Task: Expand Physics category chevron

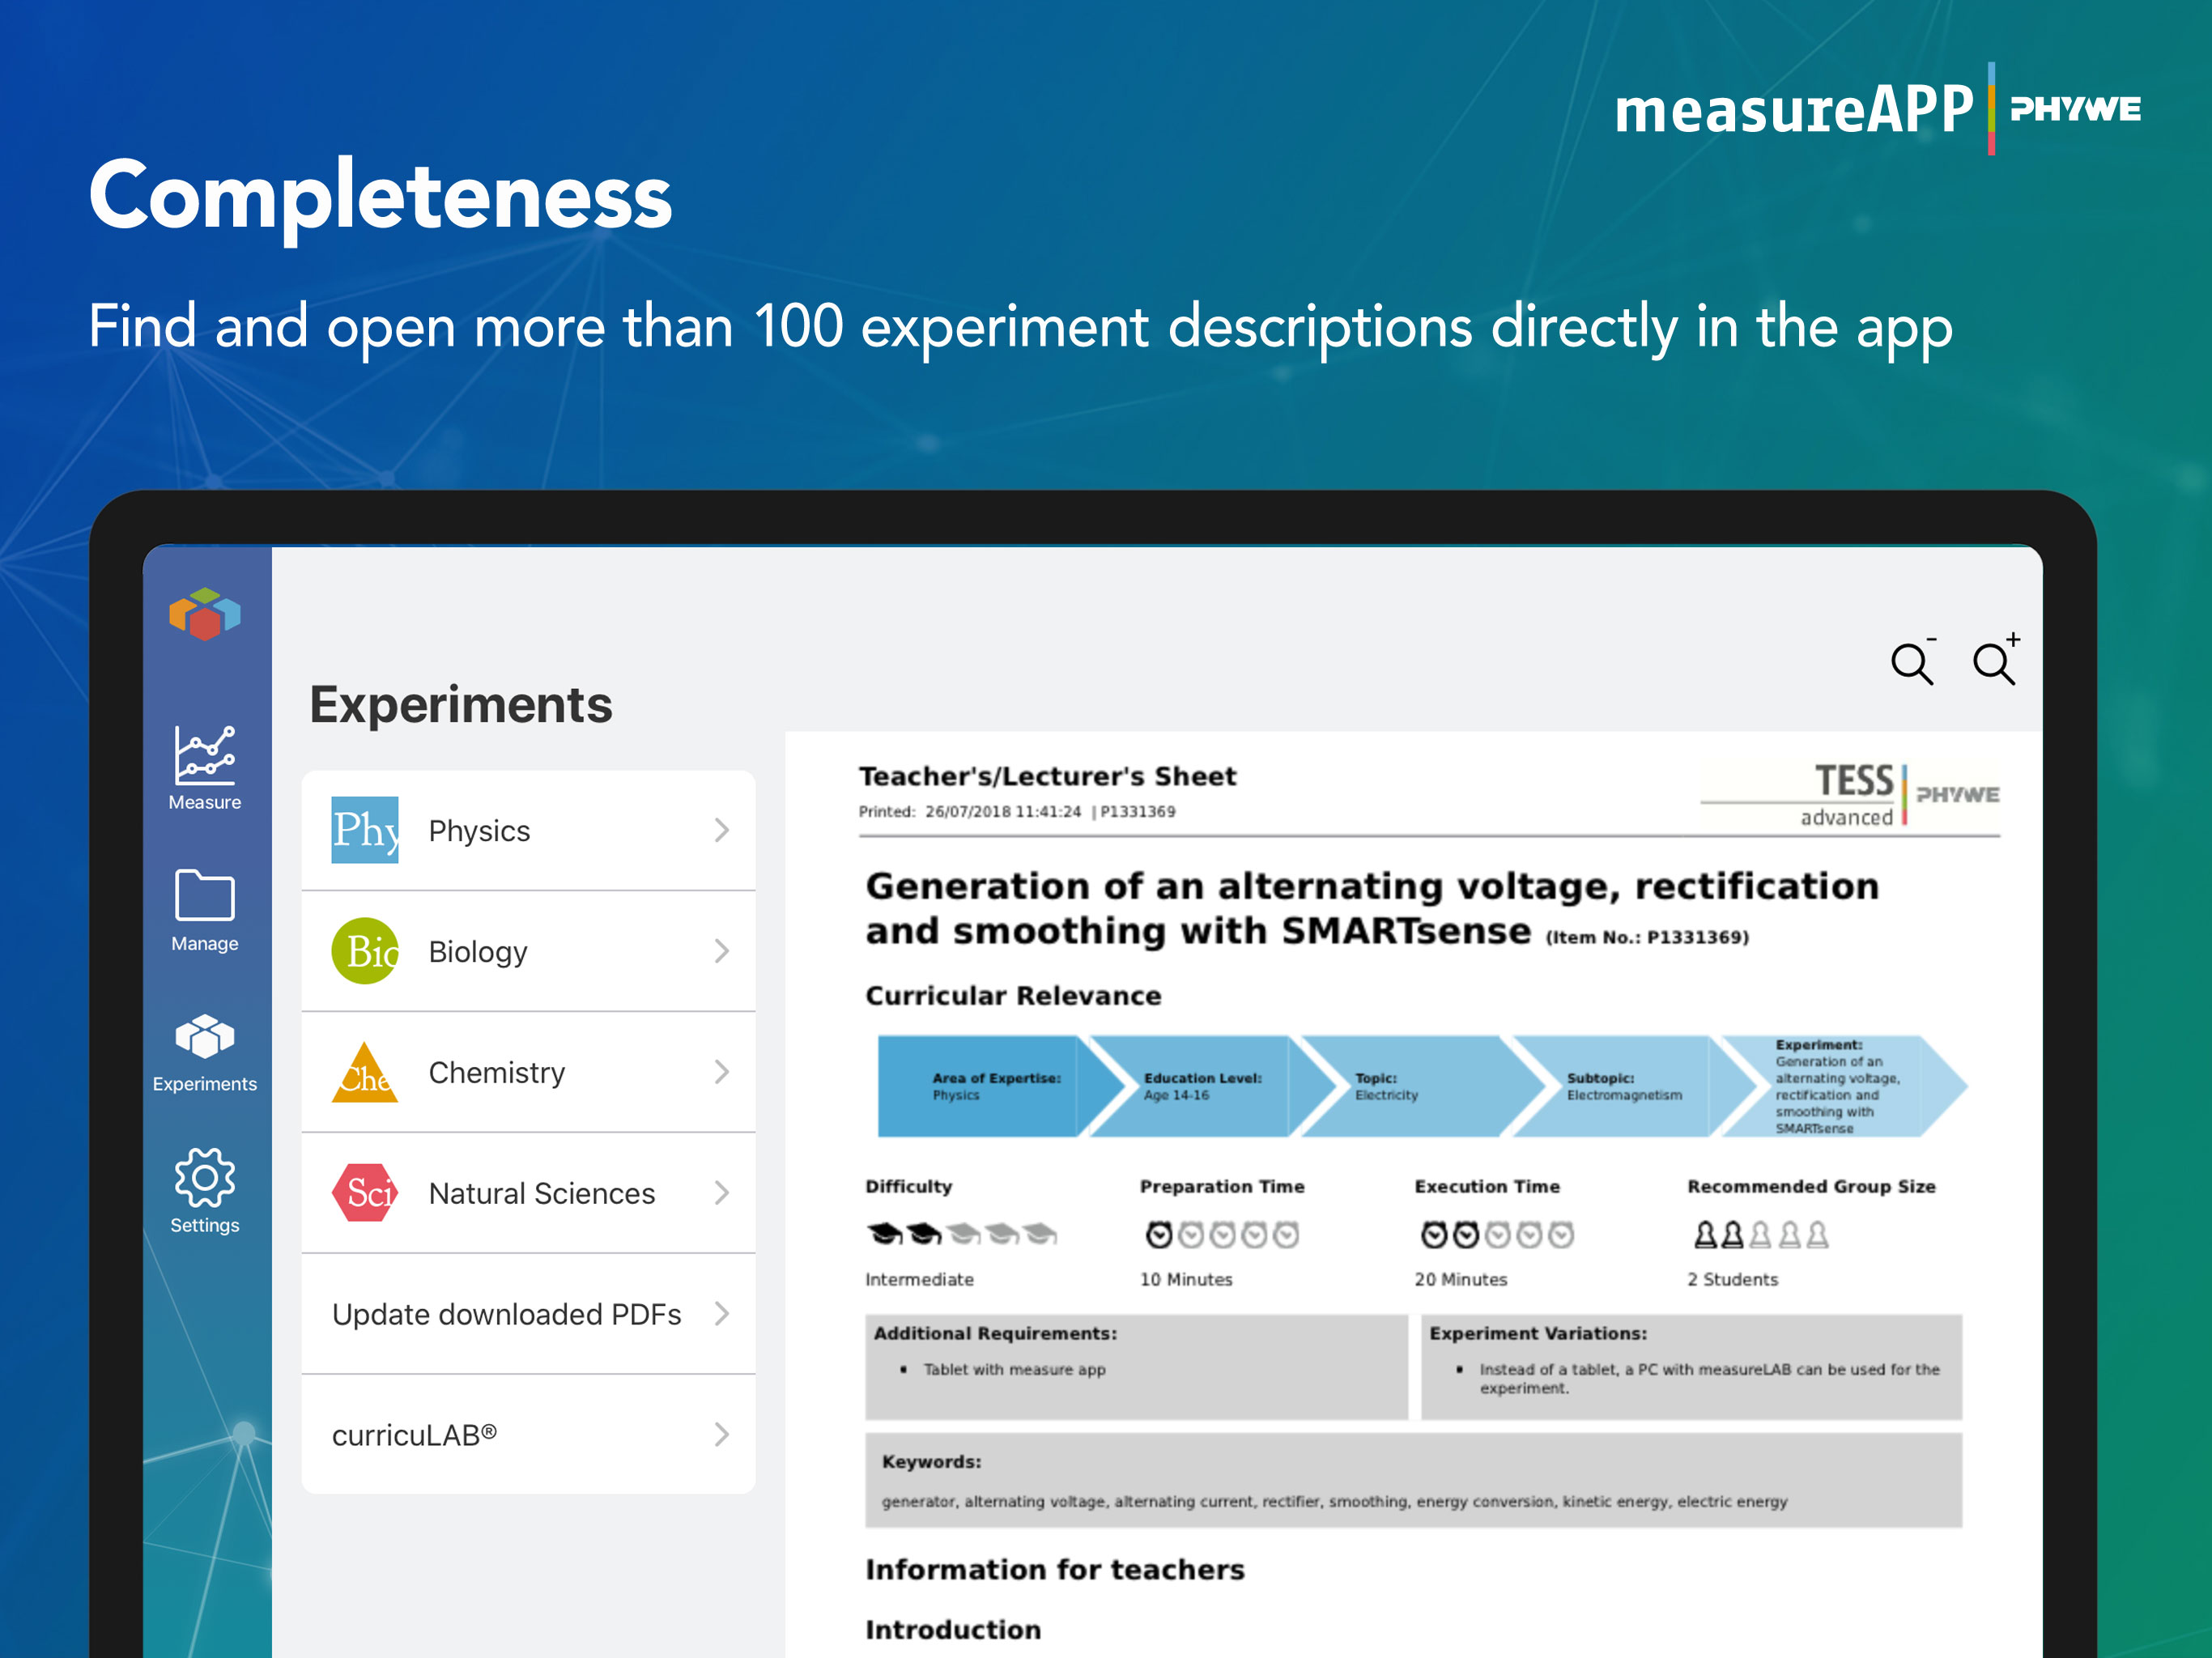Action: [721, 830]
